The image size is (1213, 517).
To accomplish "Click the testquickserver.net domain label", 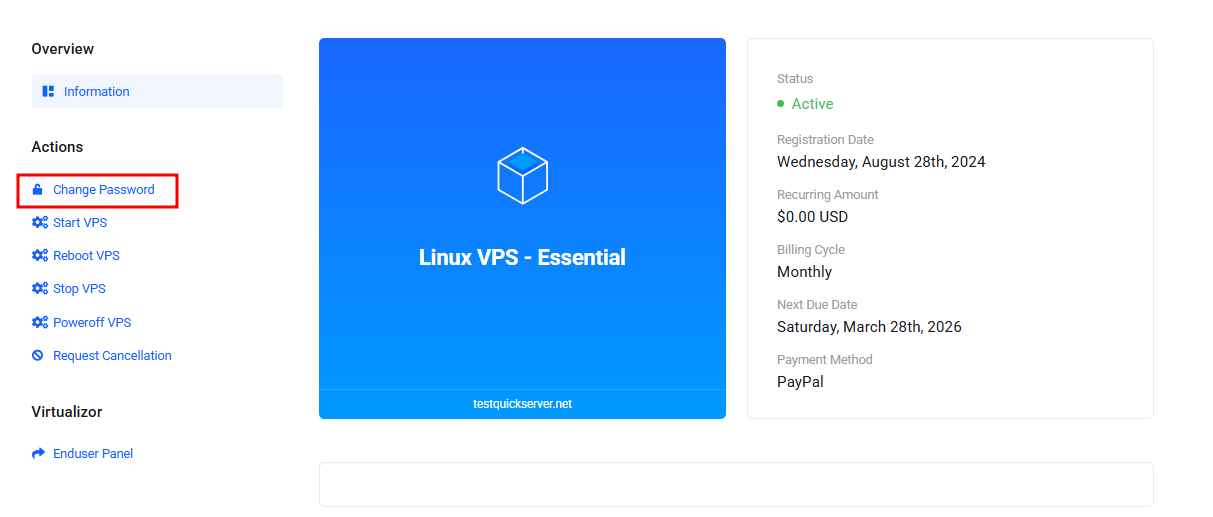I will [x=522, y=404].
